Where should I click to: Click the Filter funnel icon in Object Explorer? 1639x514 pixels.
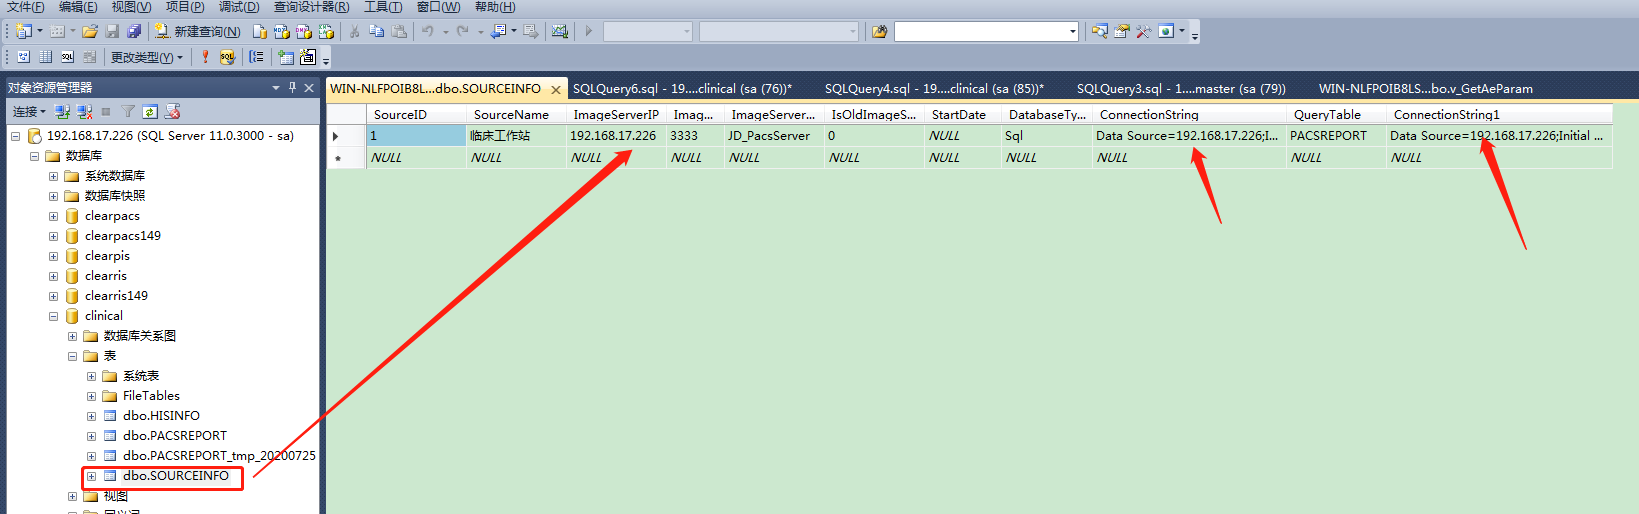pos(128,112)
